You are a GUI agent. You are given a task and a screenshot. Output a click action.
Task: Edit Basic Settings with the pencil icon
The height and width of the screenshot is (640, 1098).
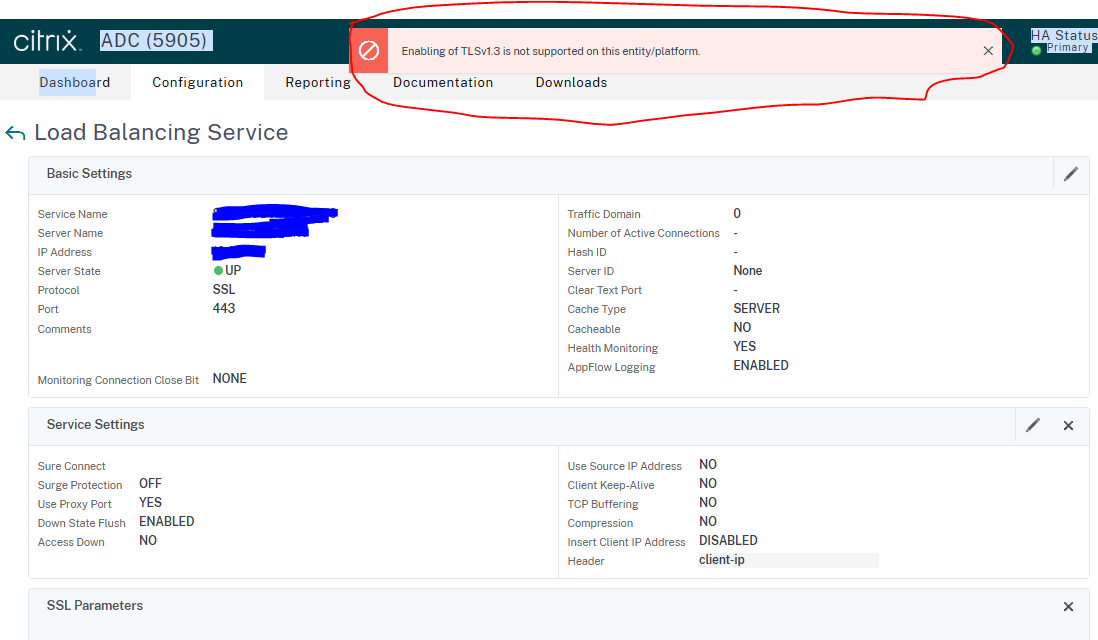(1071, 174)
